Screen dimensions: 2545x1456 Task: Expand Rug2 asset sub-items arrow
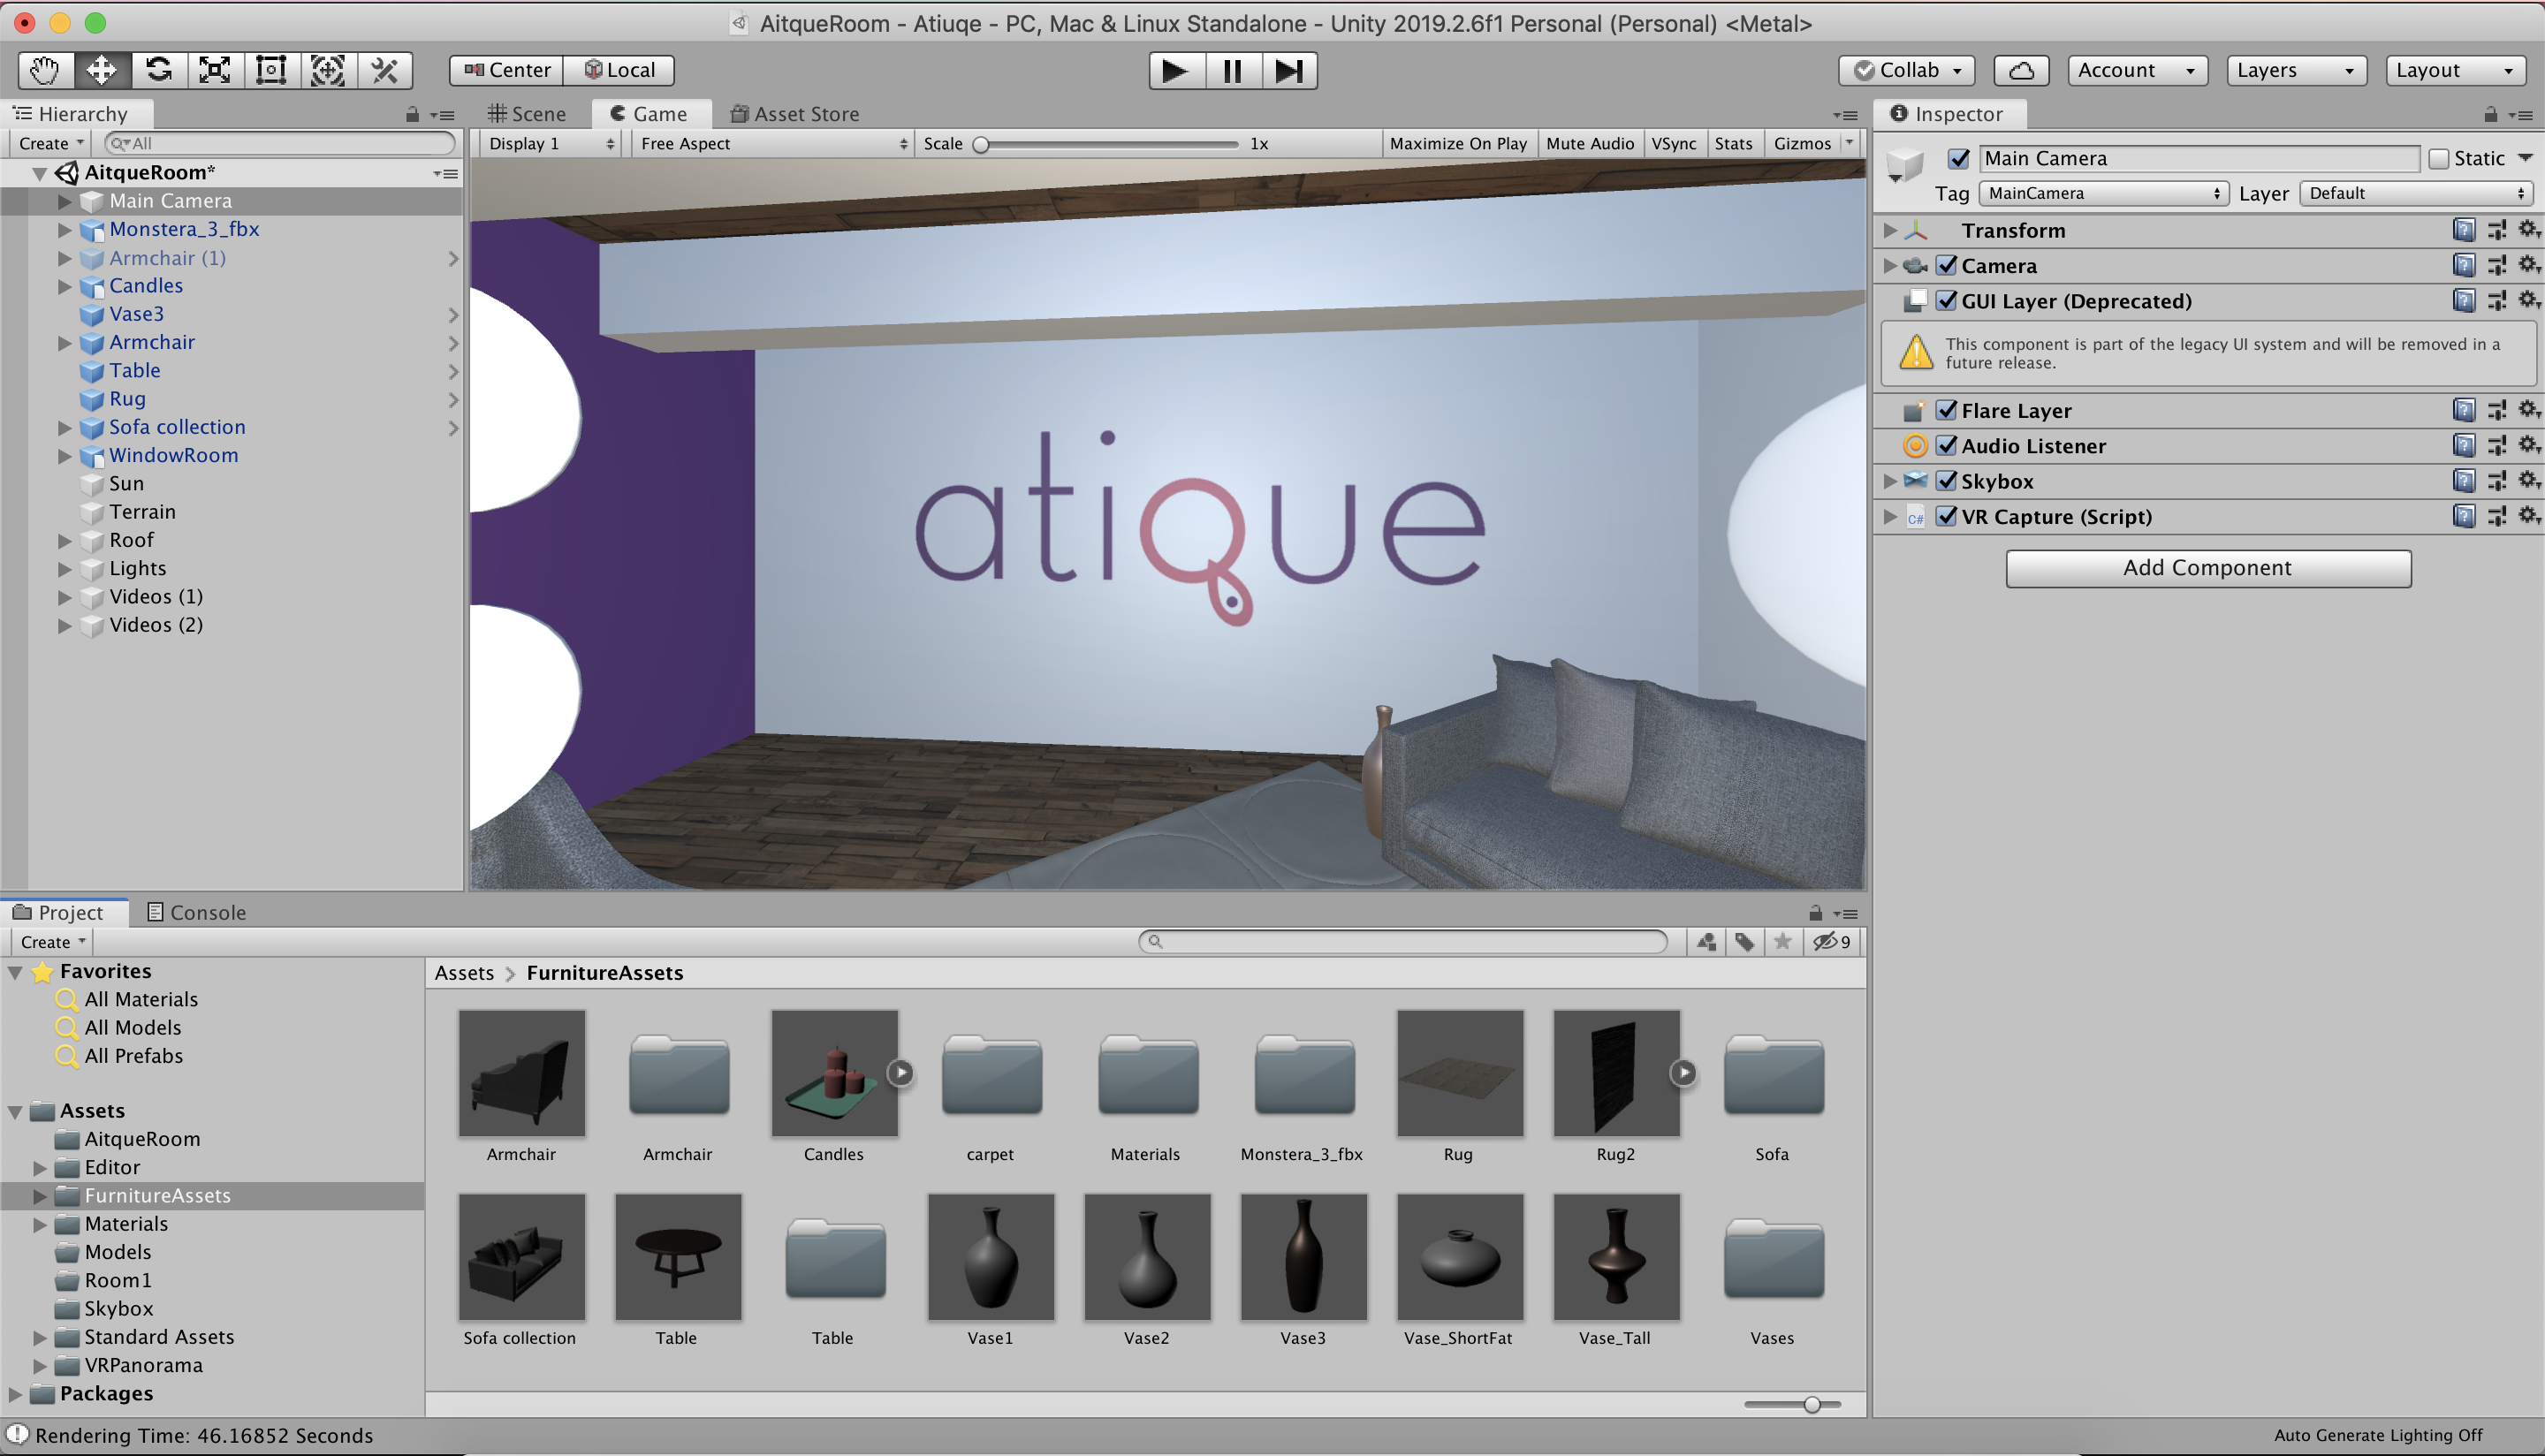(x=1684, y=1073)
